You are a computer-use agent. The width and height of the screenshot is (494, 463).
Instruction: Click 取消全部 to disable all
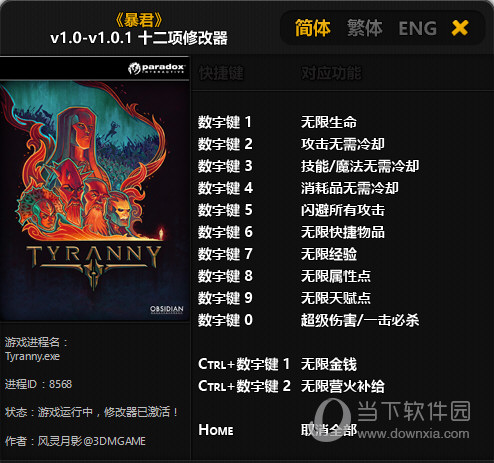tap(329, 430)
